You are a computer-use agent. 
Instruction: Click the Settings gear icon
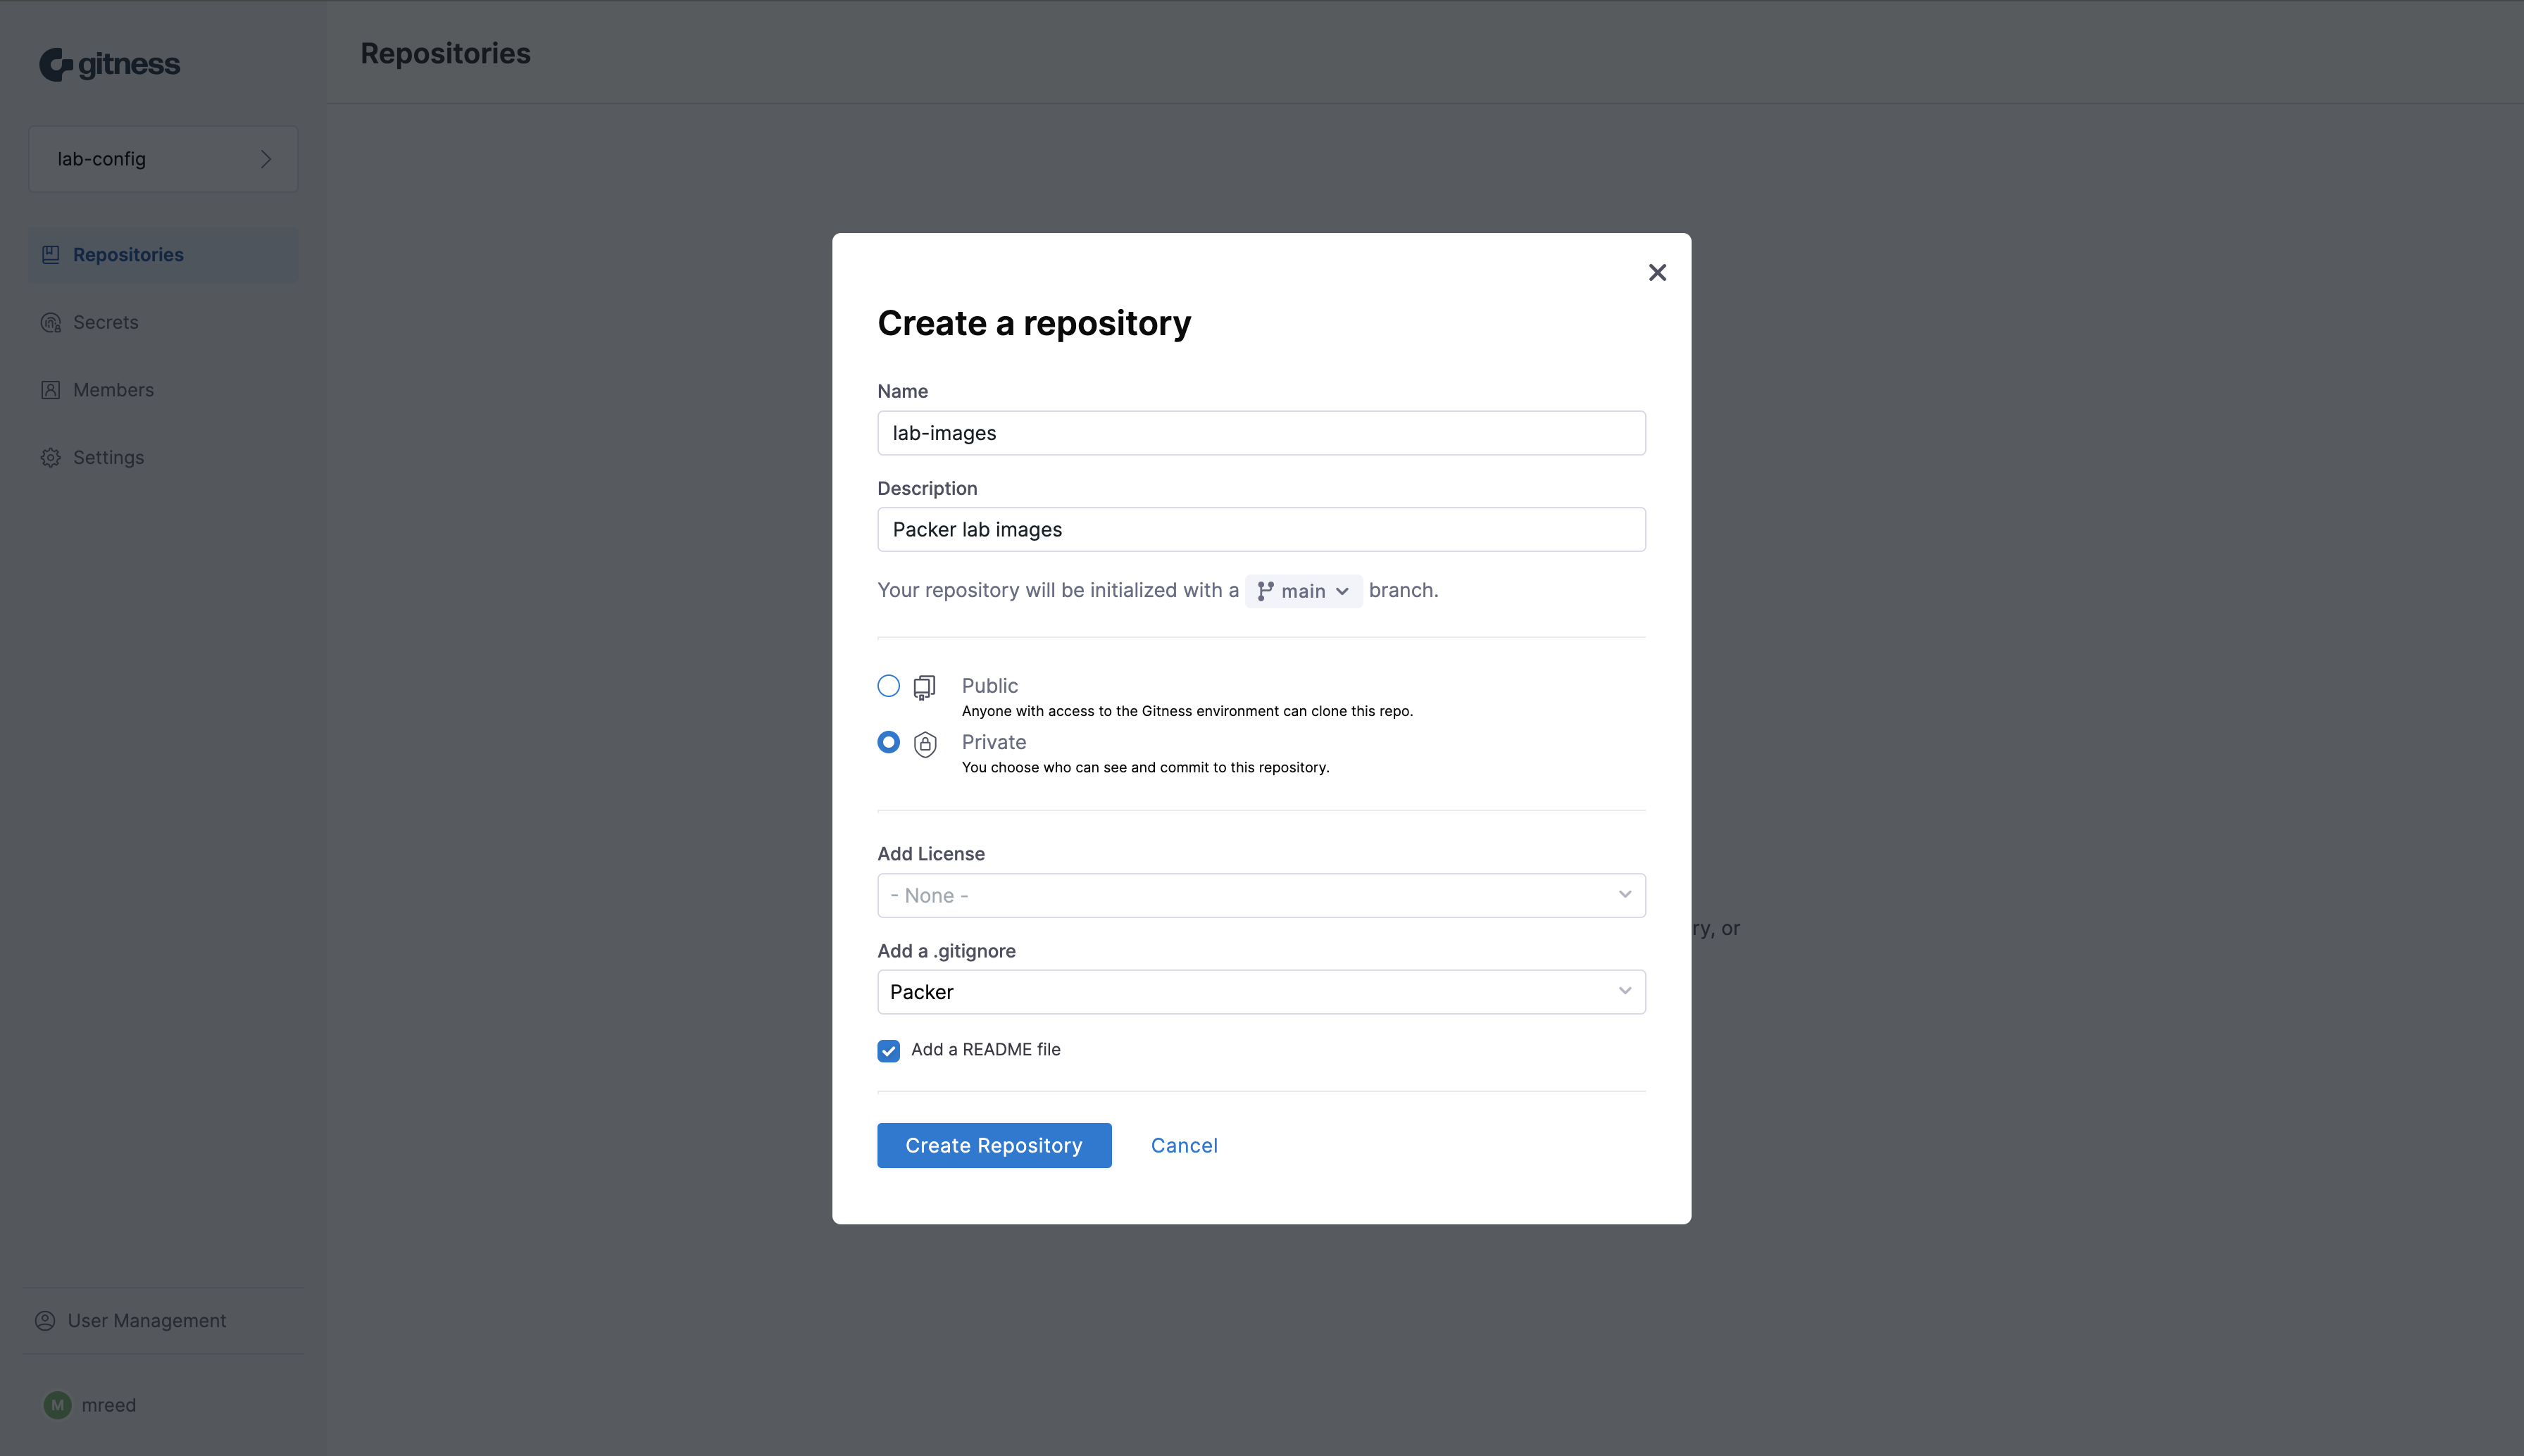(x=51, y=457)
